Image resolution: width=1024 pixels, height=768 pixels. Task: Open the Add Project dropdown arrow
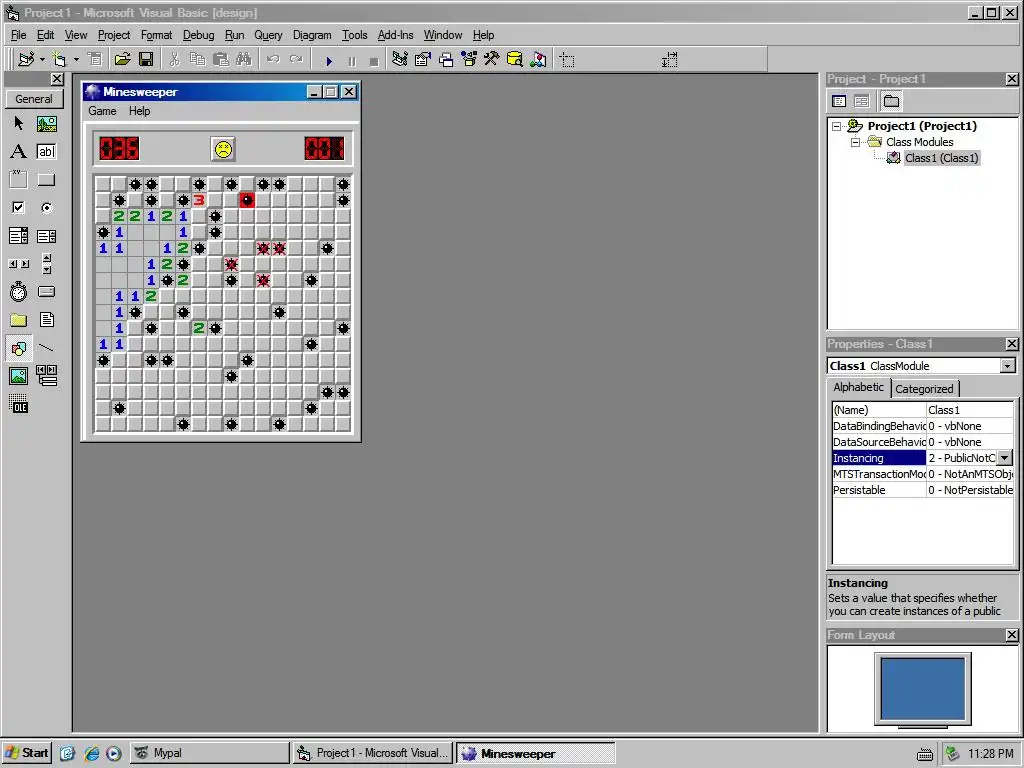tap(42, 59)
